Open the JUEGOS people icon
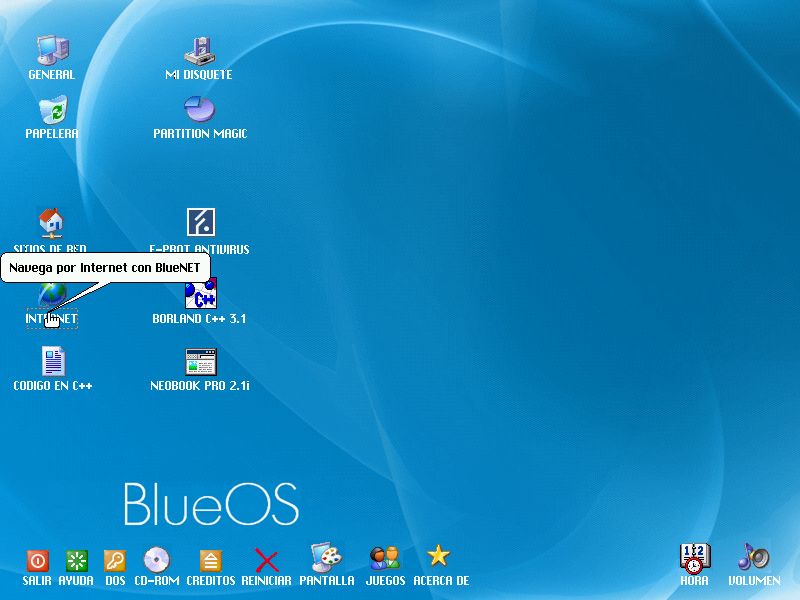The image size is (800, 600). tap(385, 558)
